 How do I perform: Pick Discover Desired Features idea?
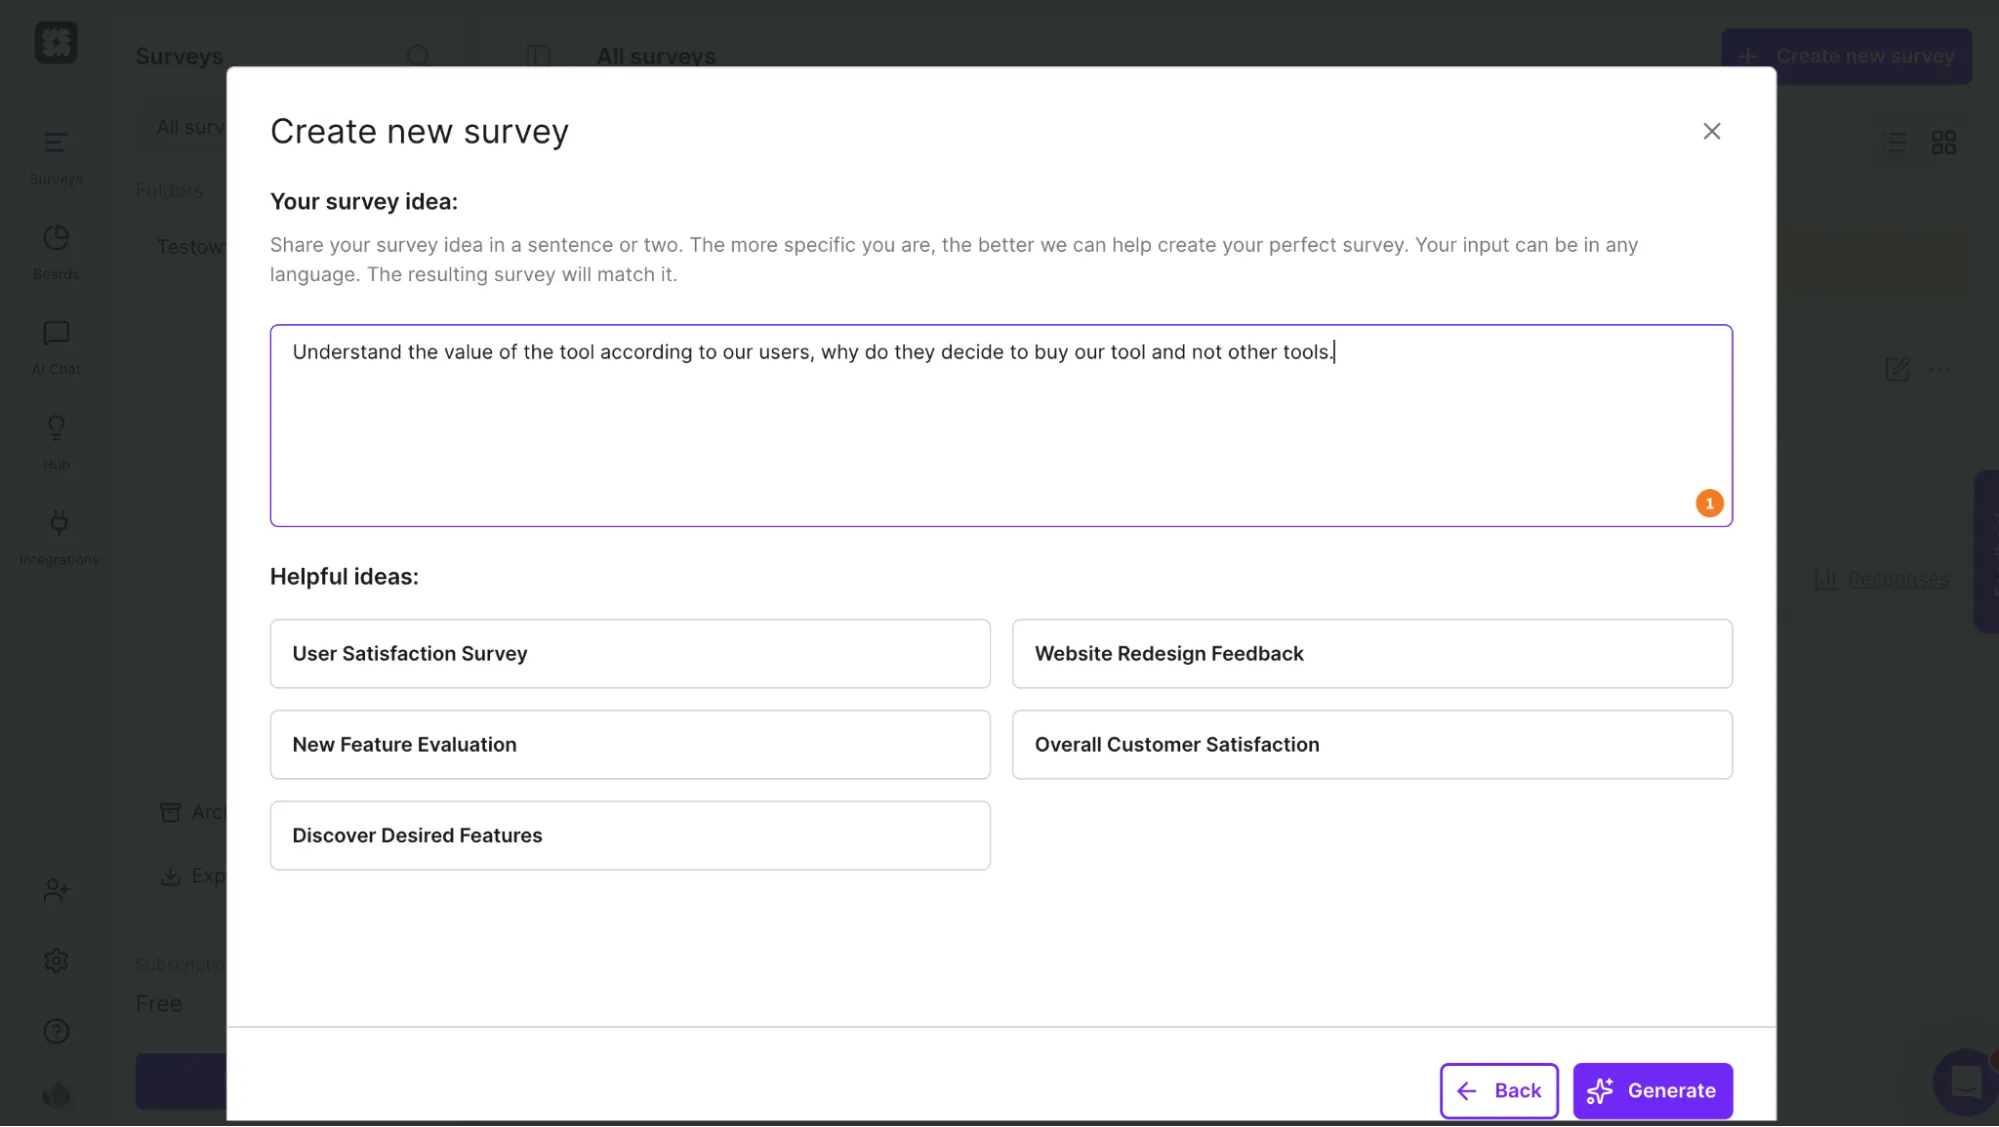click(x=629, y=835)
